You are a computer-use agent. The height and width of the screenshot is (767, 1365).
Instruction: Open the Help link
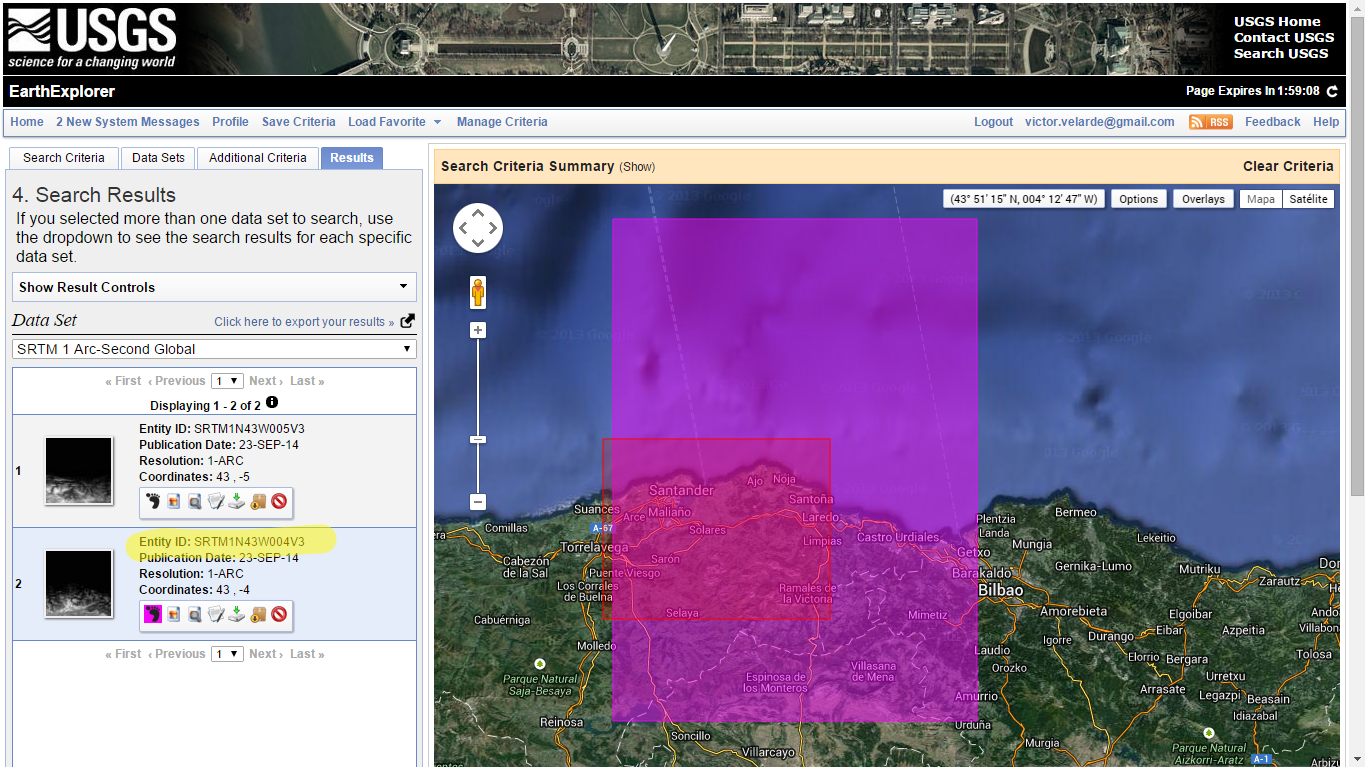click(x=1326, y=122)
